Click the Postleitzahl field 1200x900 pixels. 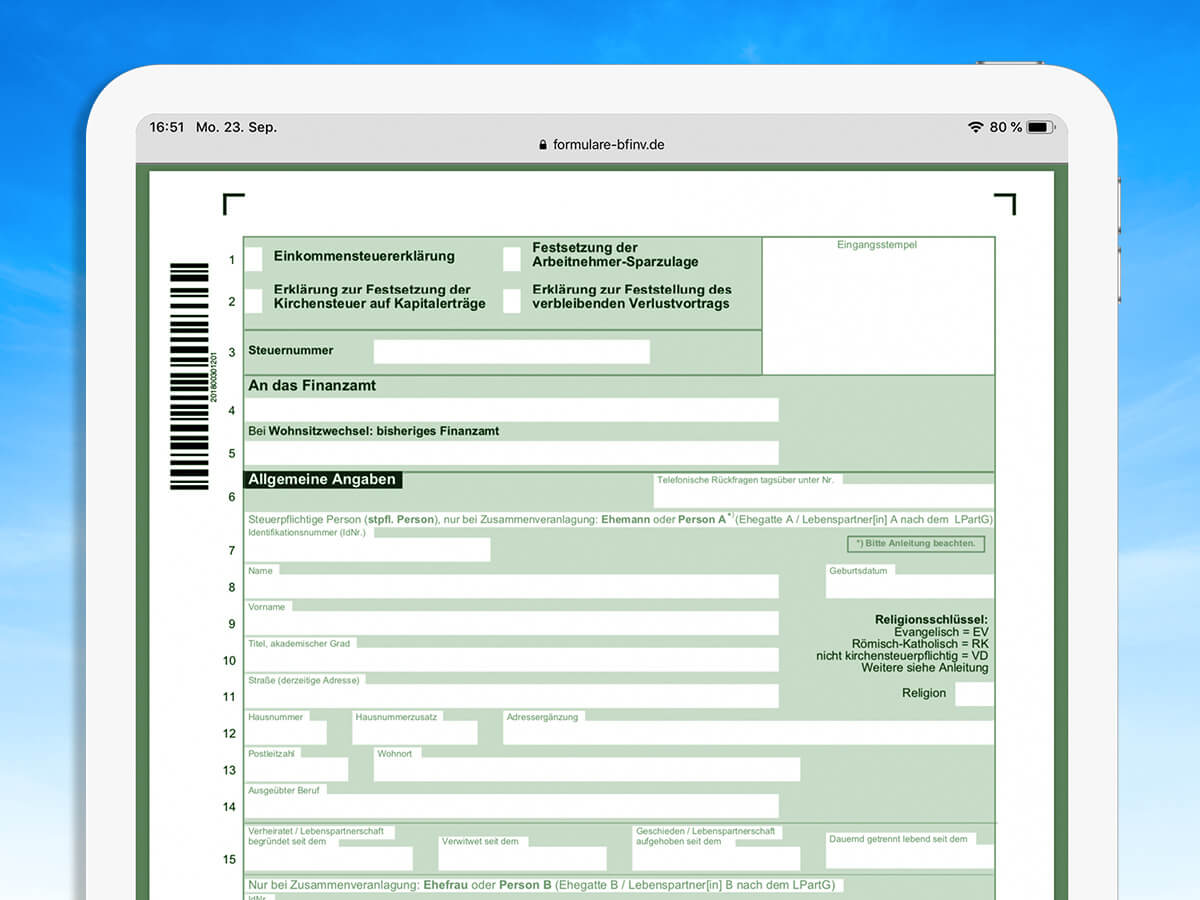tap(297, 770)
